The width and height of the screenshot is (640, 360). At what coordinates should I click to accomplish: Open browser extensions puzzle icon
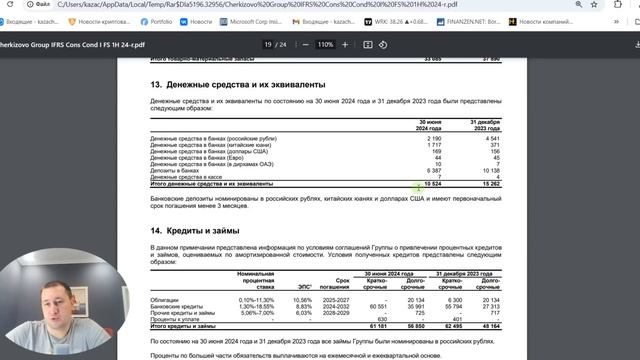coord(618,4)
